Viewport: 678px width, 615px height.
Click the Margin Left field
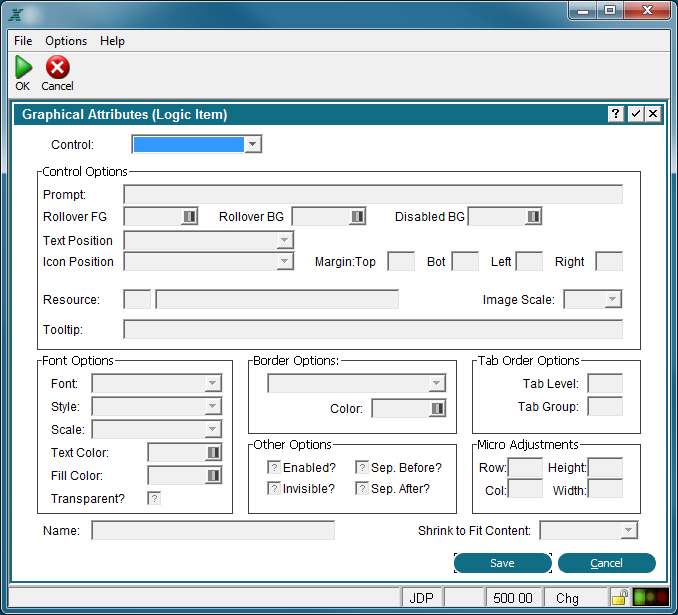click(x=529, y=261)
